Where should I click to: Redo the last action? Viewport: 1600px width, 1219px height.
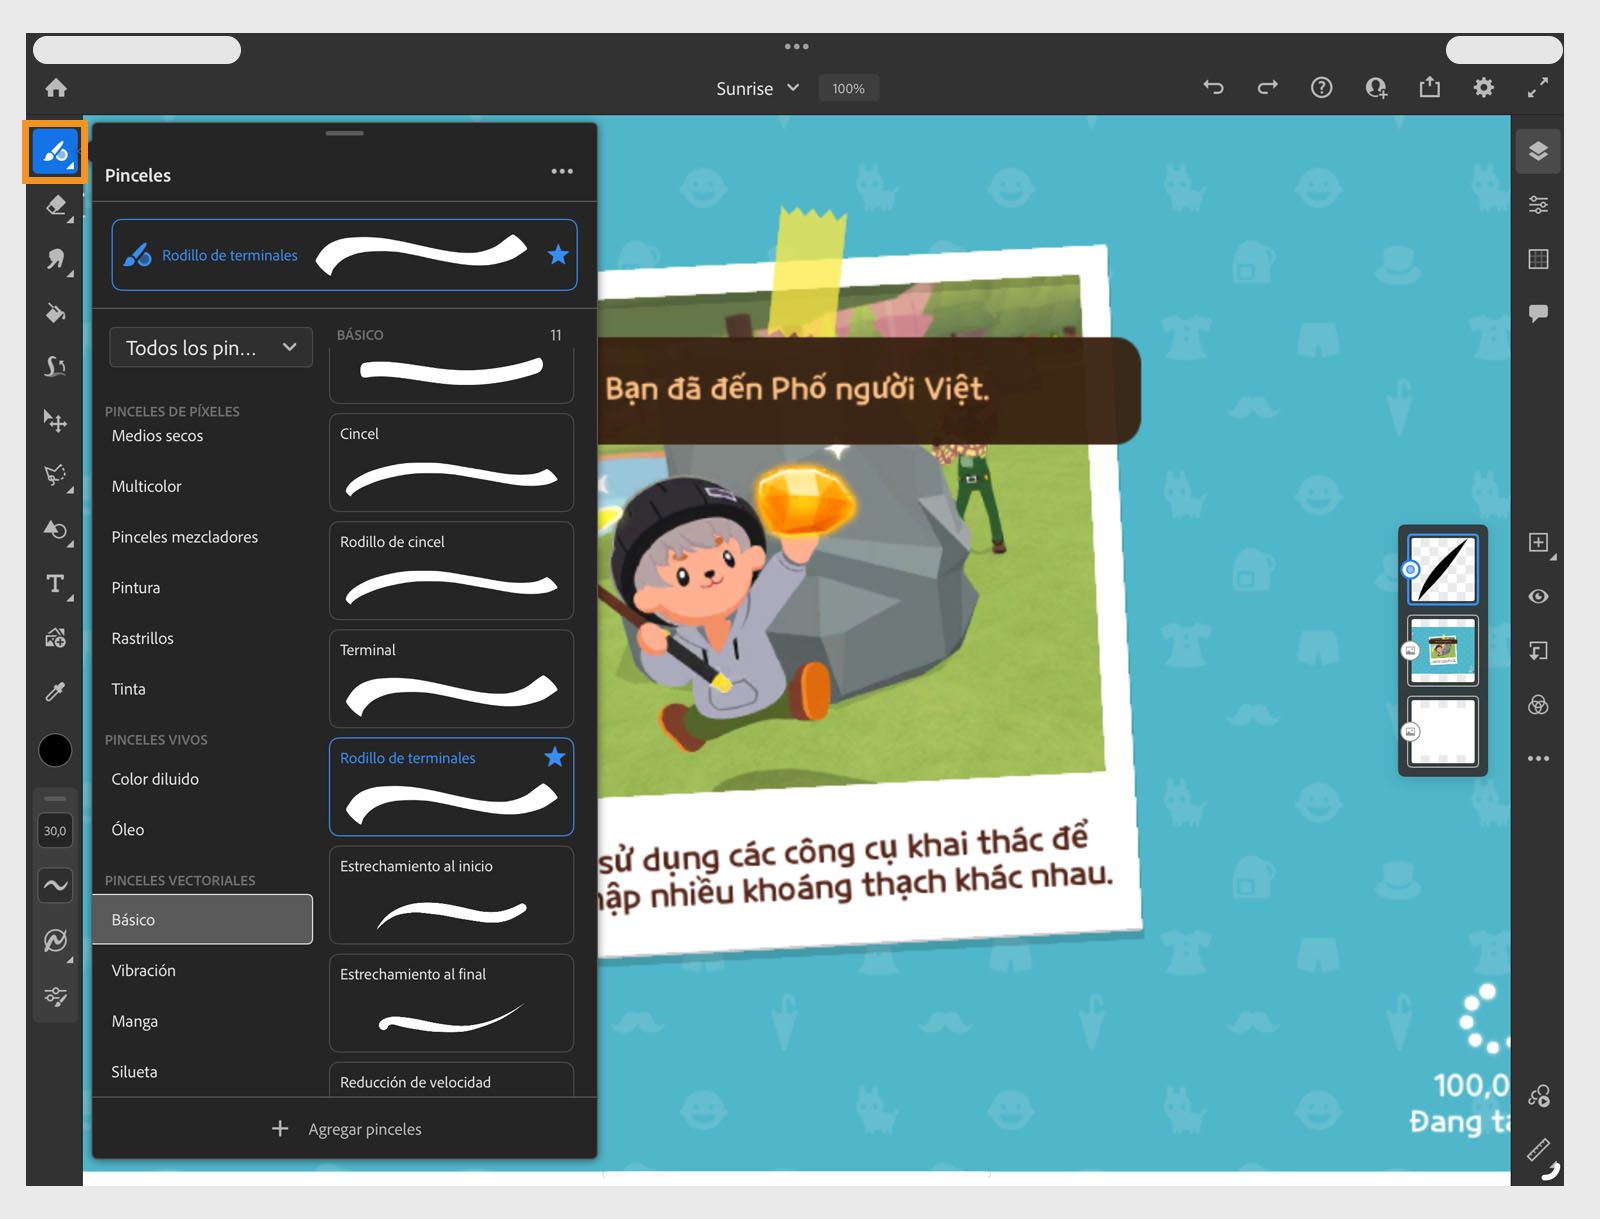click(1267, 88)
